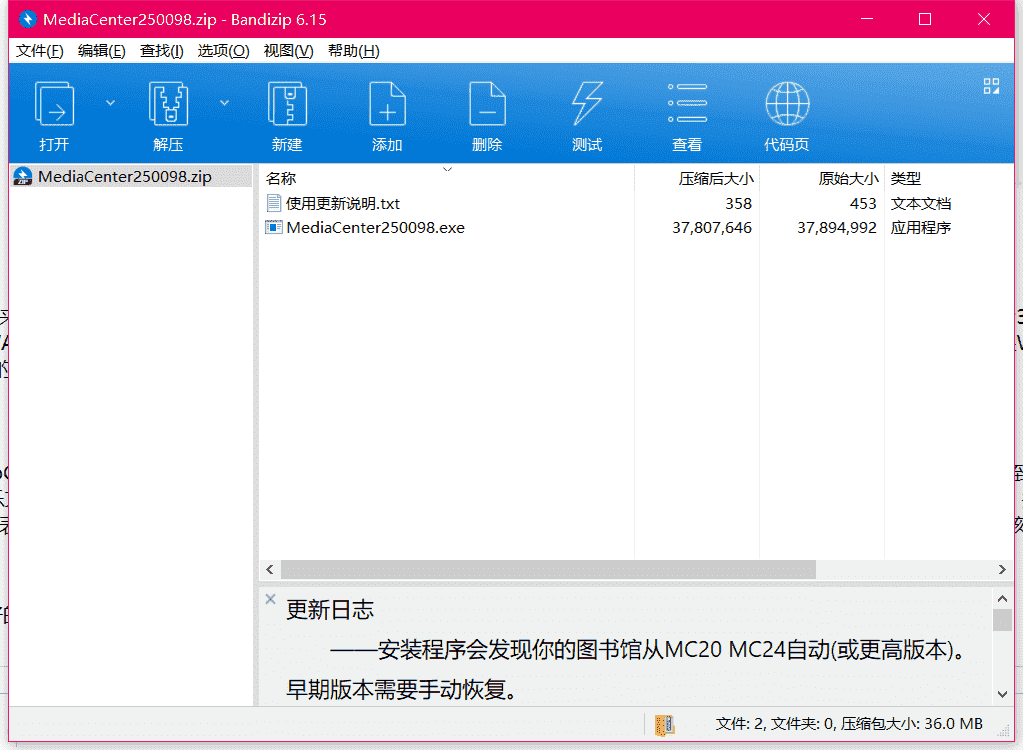Open the 选项(O) menu
Viewport: 1023px width, 750px height.
coord(223,51)
